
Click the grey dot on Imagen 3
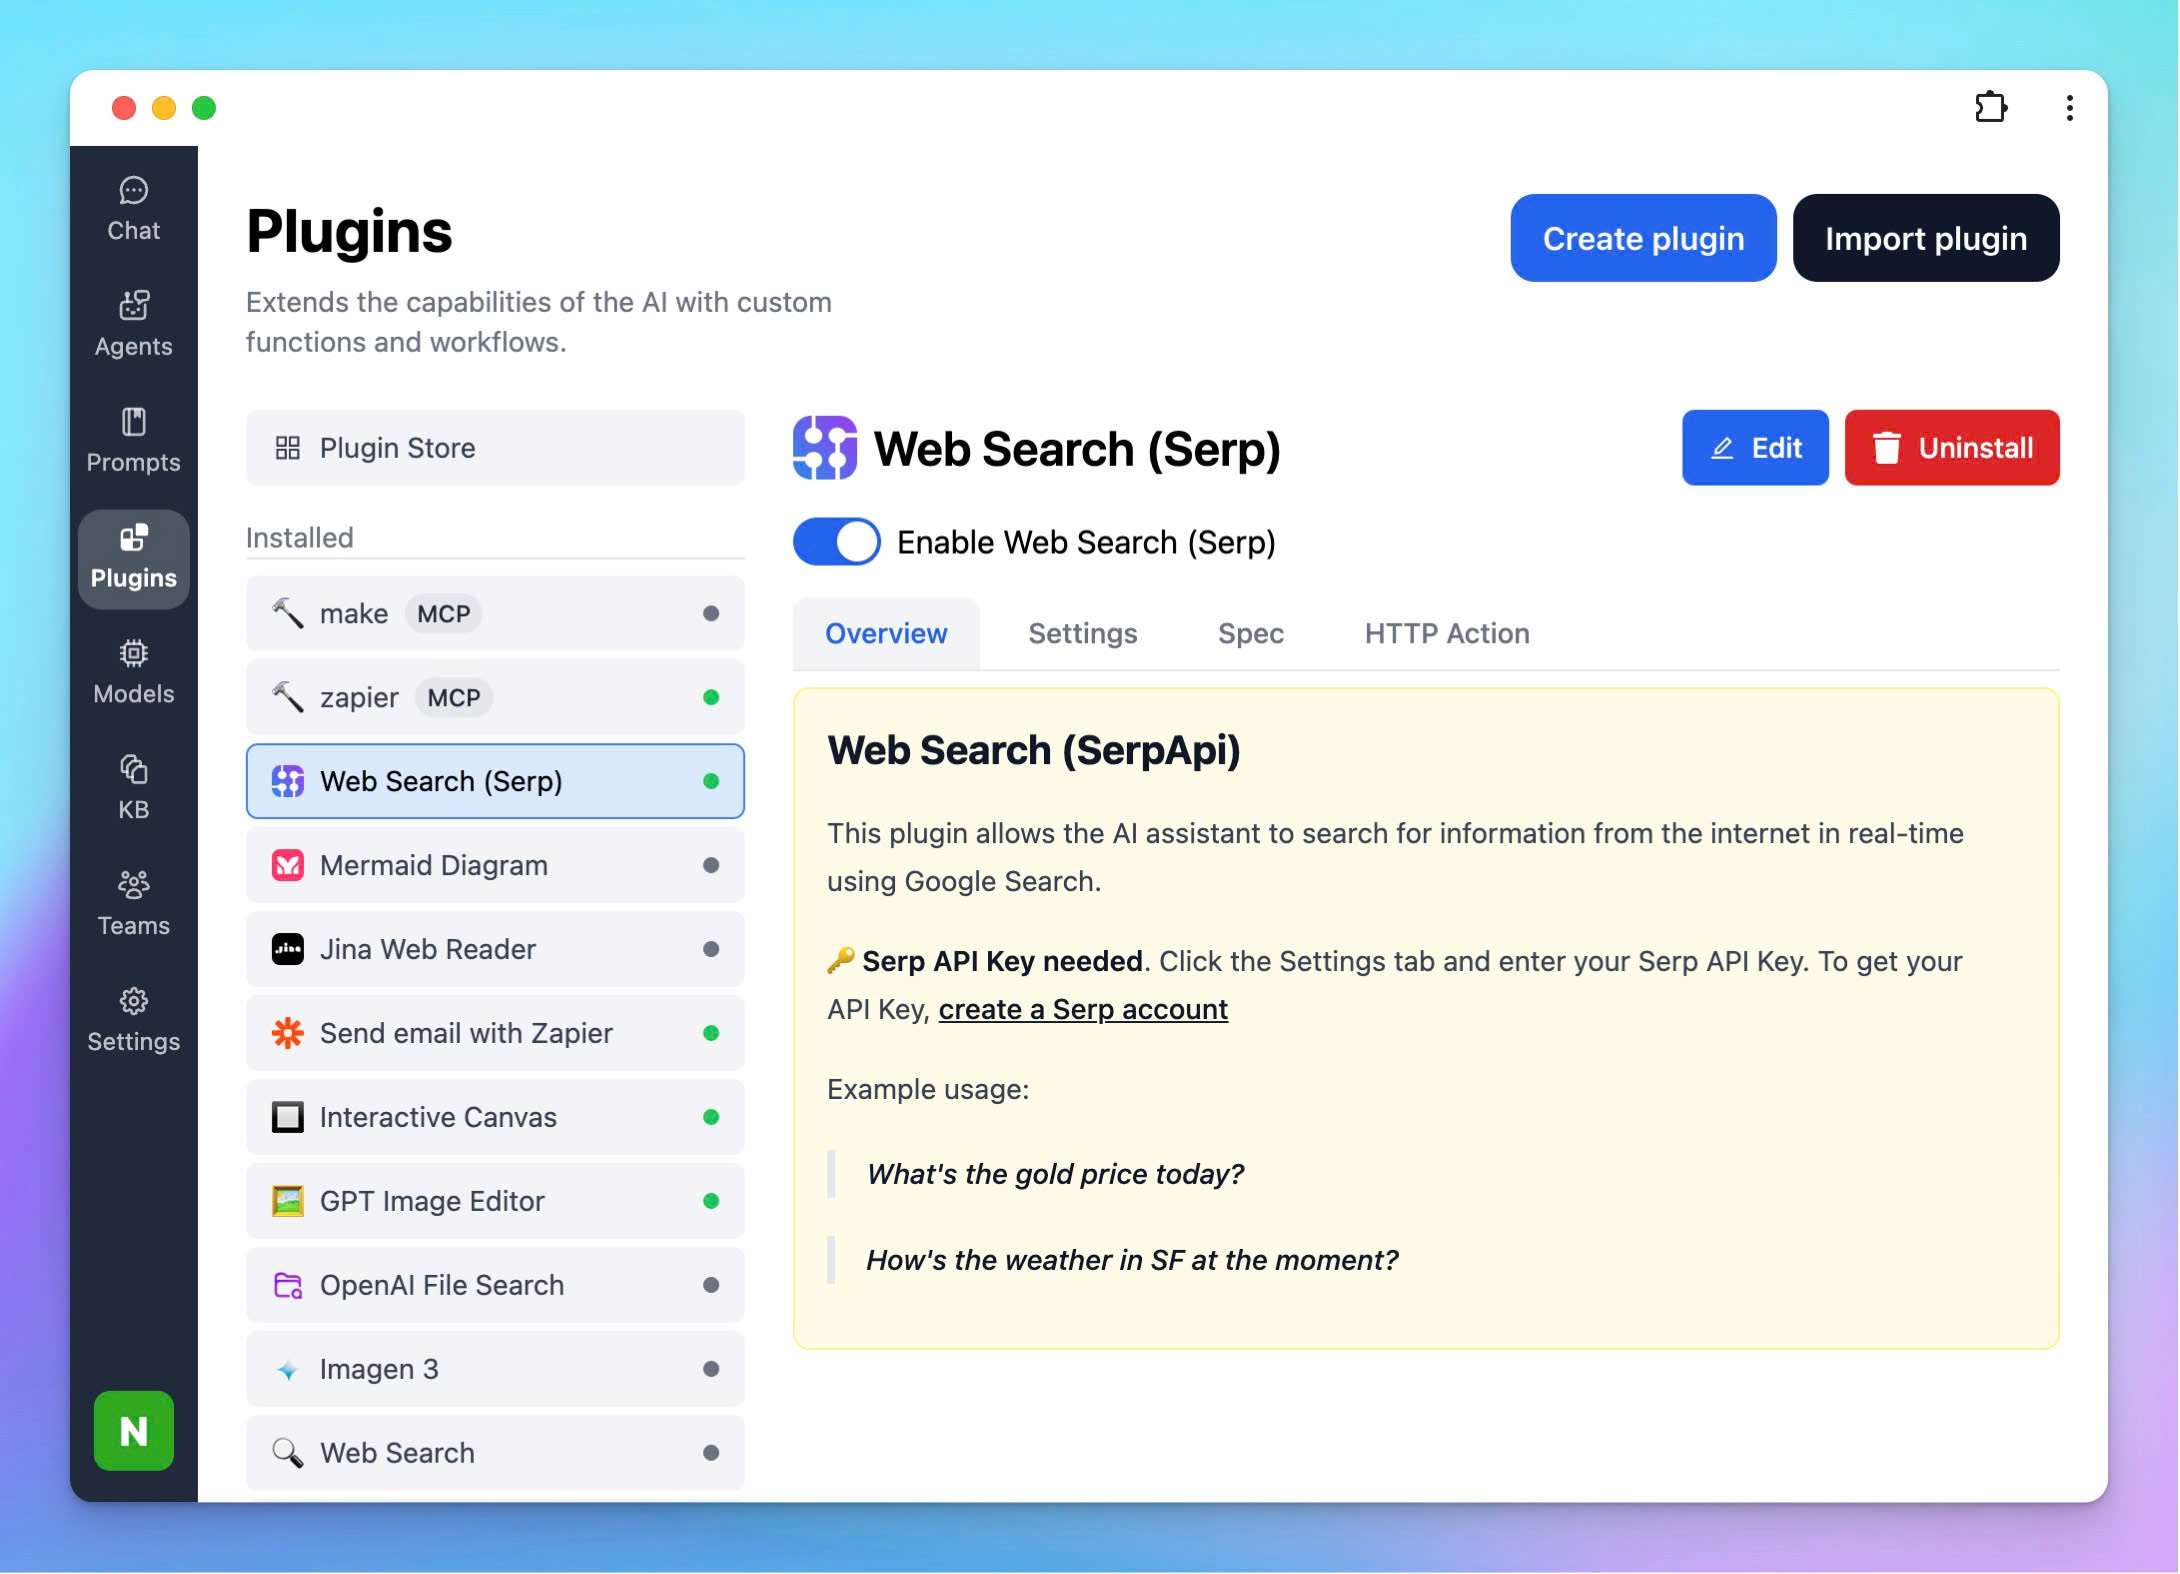(x=711, y=1369)
